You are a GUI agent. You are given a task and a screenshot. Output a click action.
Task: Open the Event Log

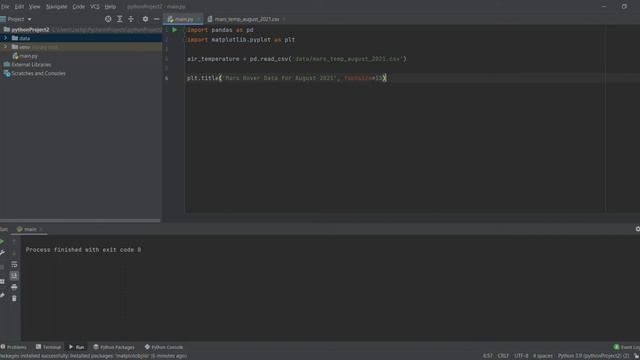(x=627, y=347)
